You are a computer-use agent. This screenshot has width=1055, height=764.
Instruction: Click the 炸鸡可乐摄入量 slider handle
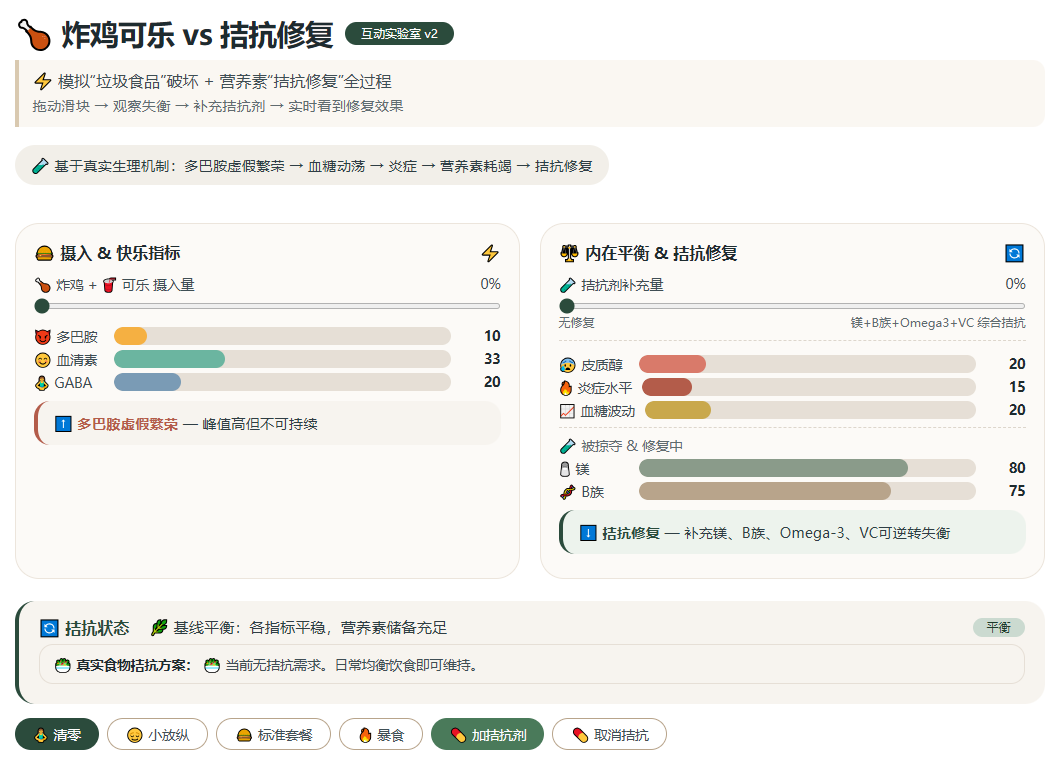pos(42,306)
